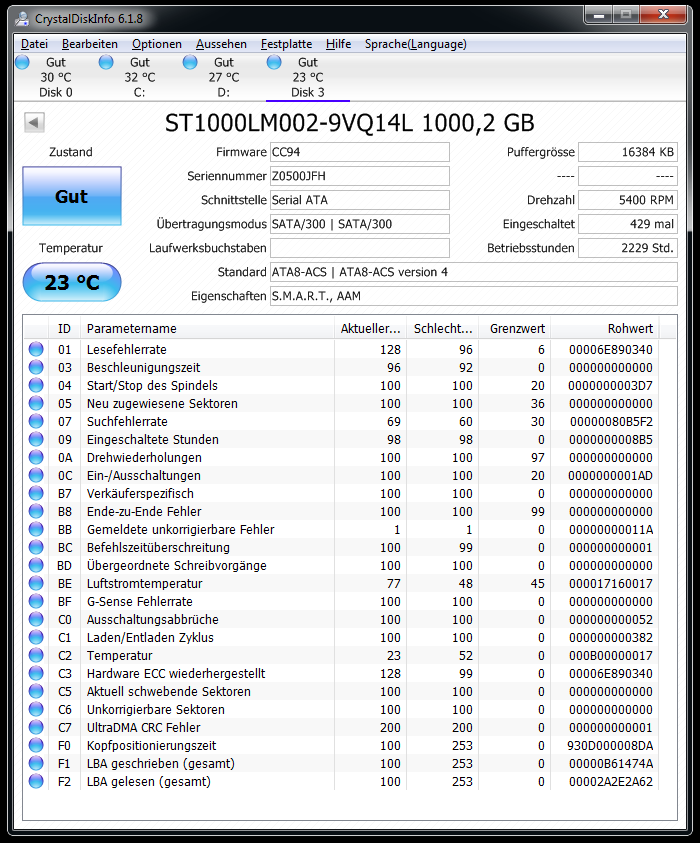Viewport: 700px width, 843px height.
Task: Click the status orb for Disk 3
Action: tap(274, 62)
